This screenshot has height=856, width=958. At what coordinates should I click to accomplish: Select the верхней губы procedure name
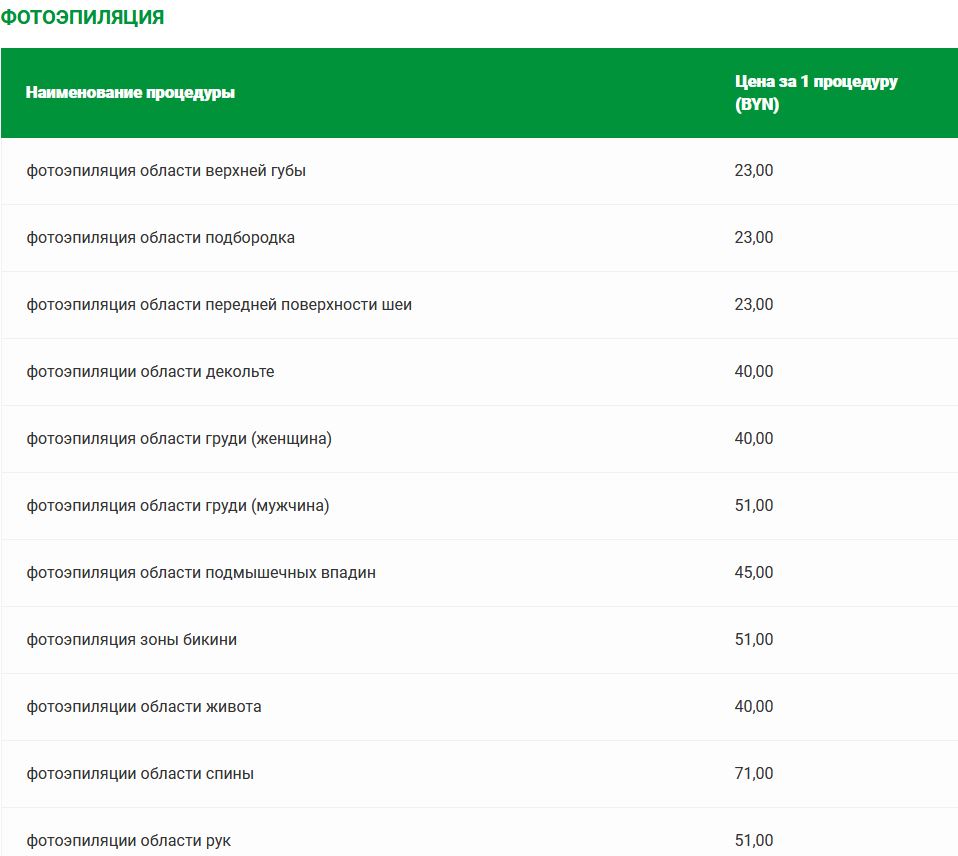point(166,171)
